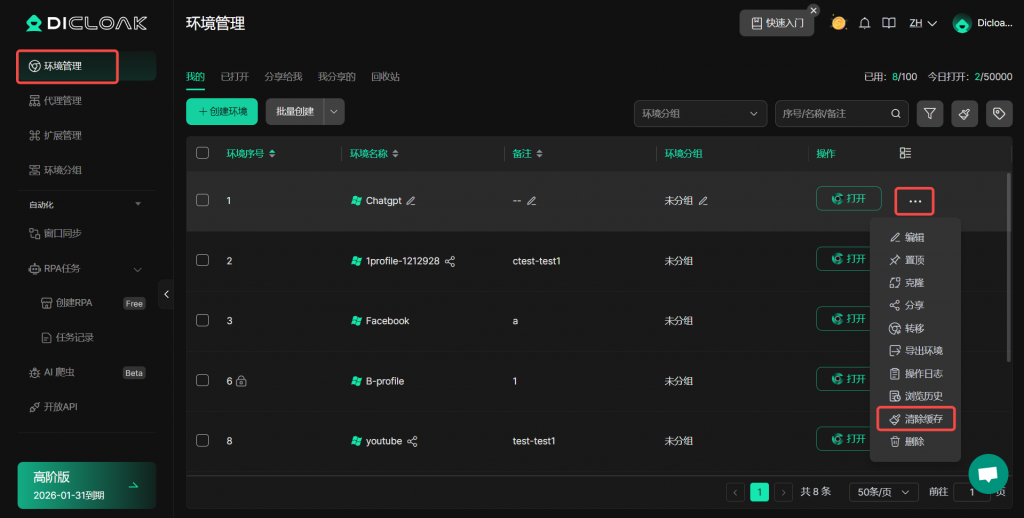Click share icon beside 1profile-1212928
The height and width of the screenshot is (518, 1024).
coord(450,261)
